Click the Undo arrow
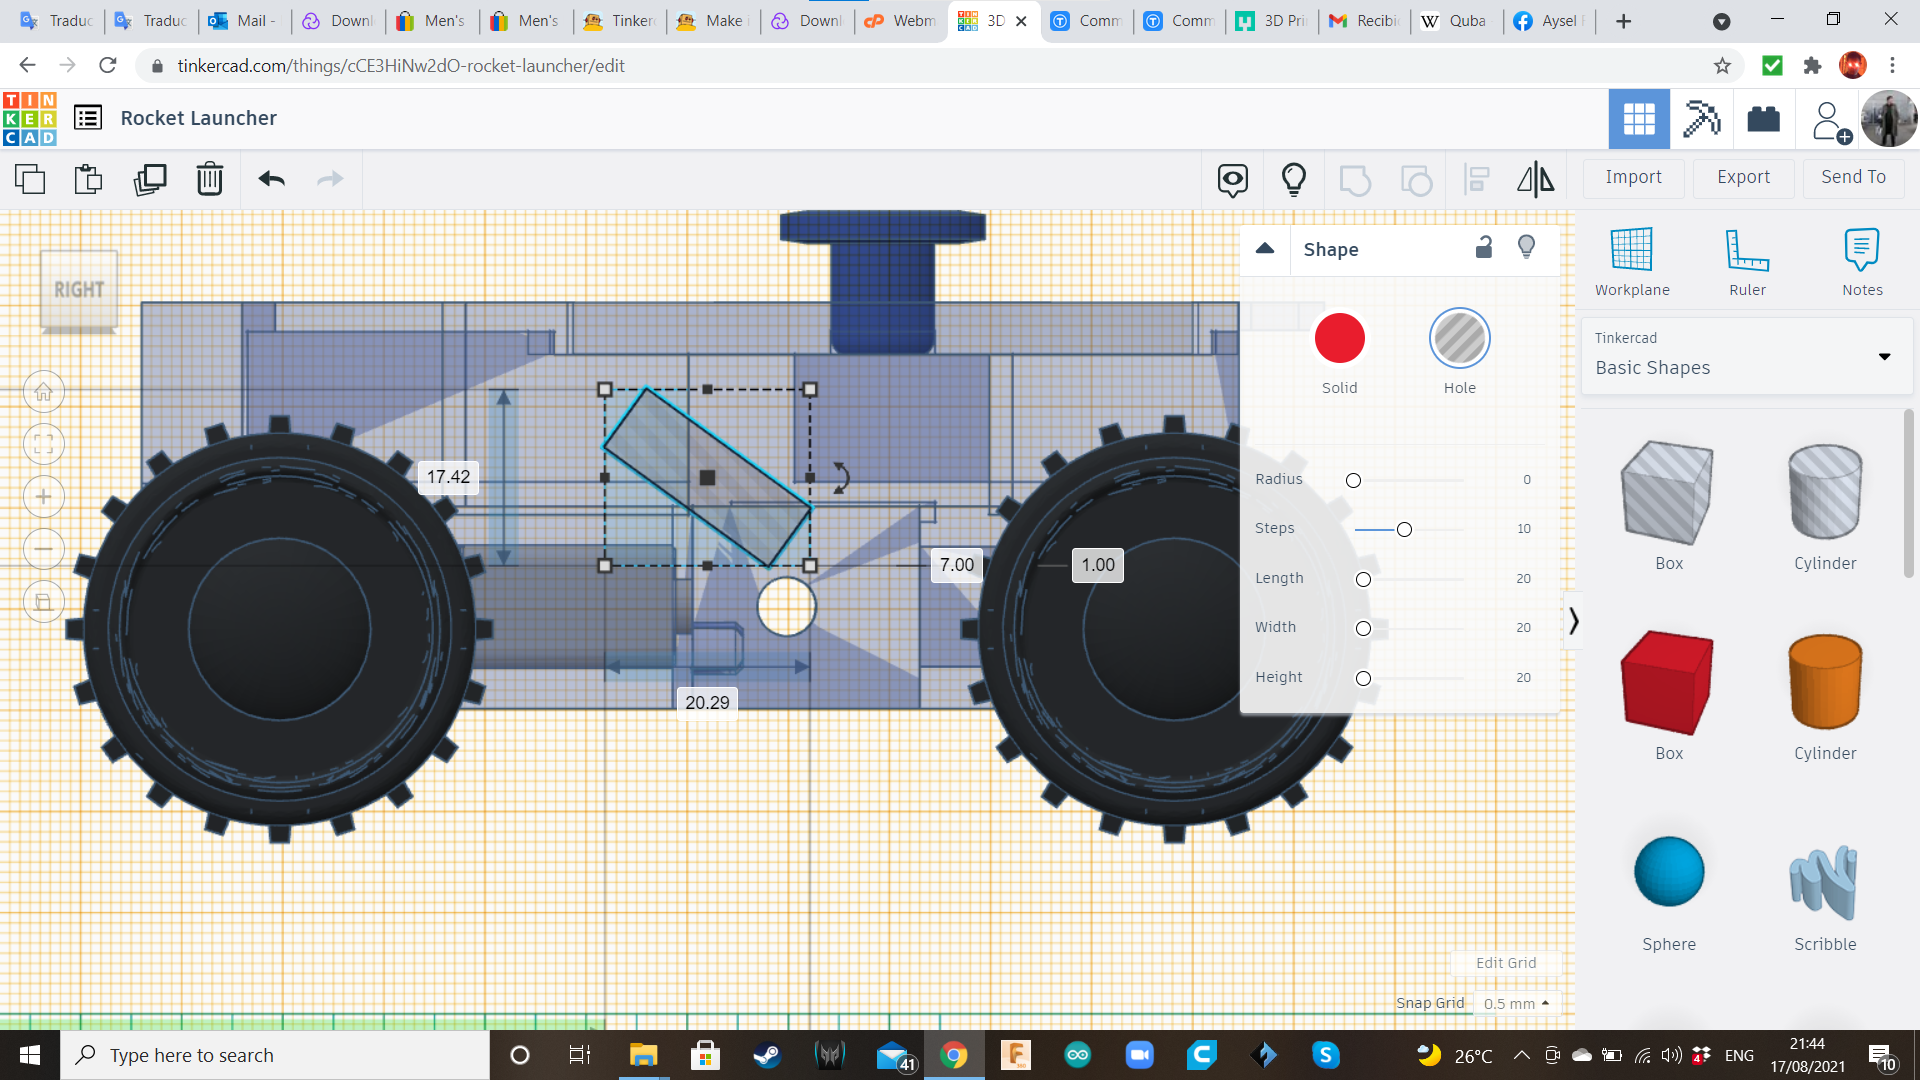 271,179
